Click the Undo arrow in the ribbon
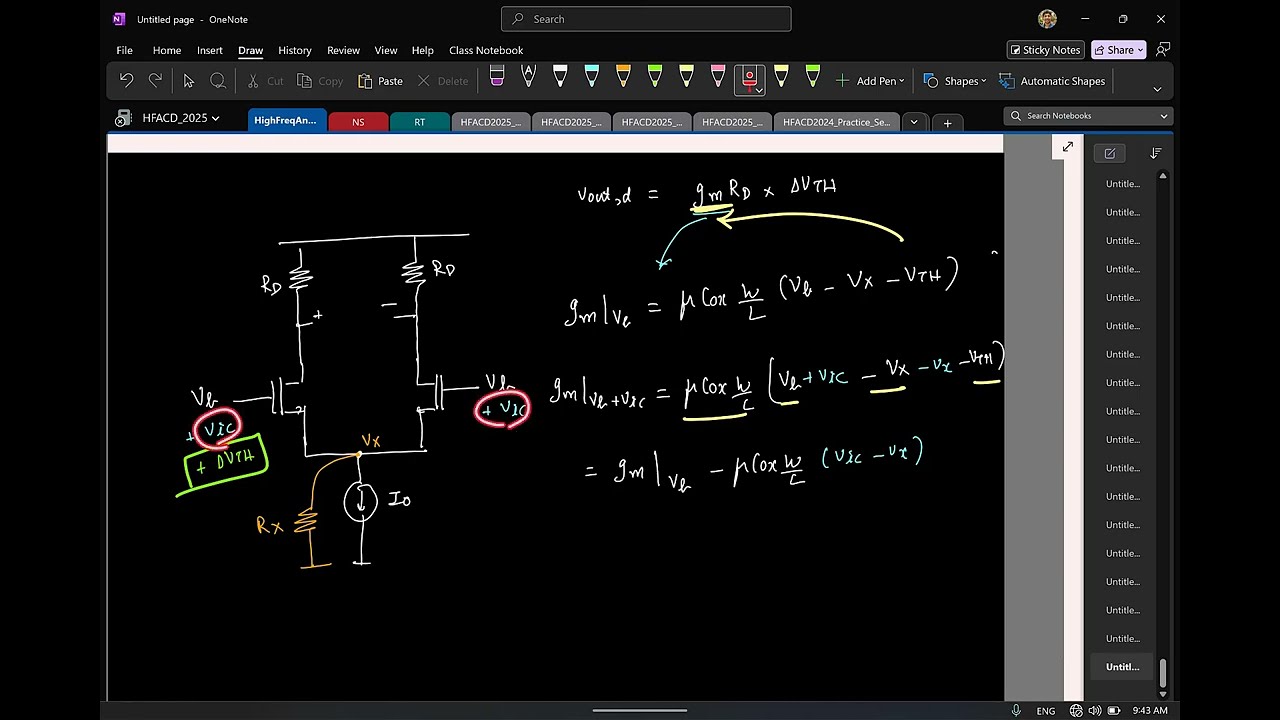This screenshot has height=720, width=1280. [x=126, y=81]
